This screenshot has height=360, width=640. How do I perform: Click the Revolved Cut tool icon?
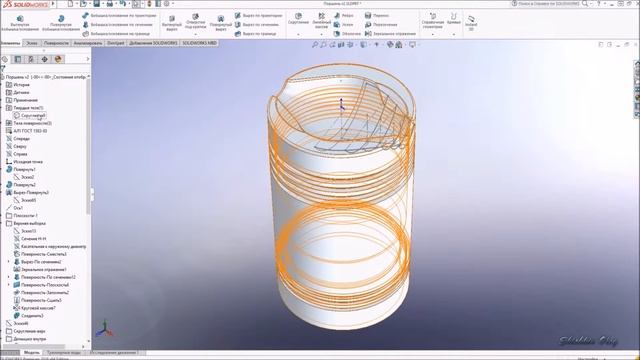click(221, 18)
